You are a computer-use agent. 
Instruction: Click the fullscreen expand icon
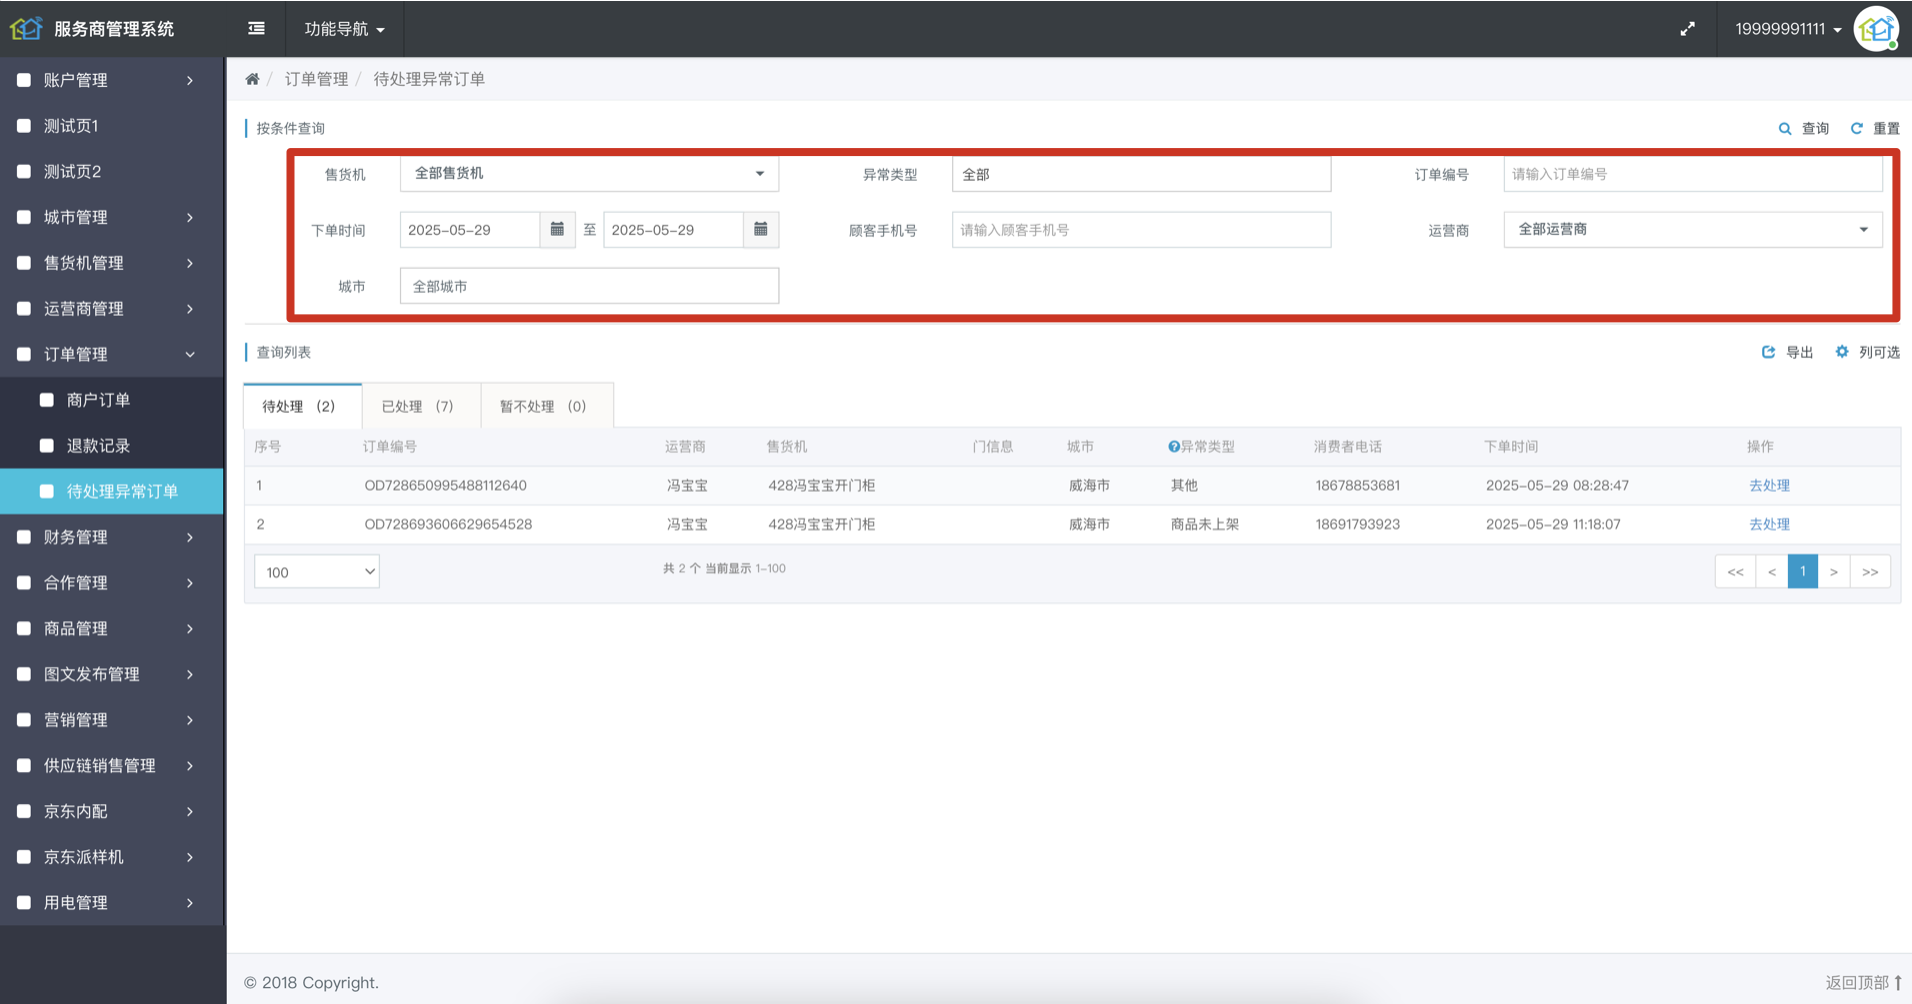click(1687, 29)
